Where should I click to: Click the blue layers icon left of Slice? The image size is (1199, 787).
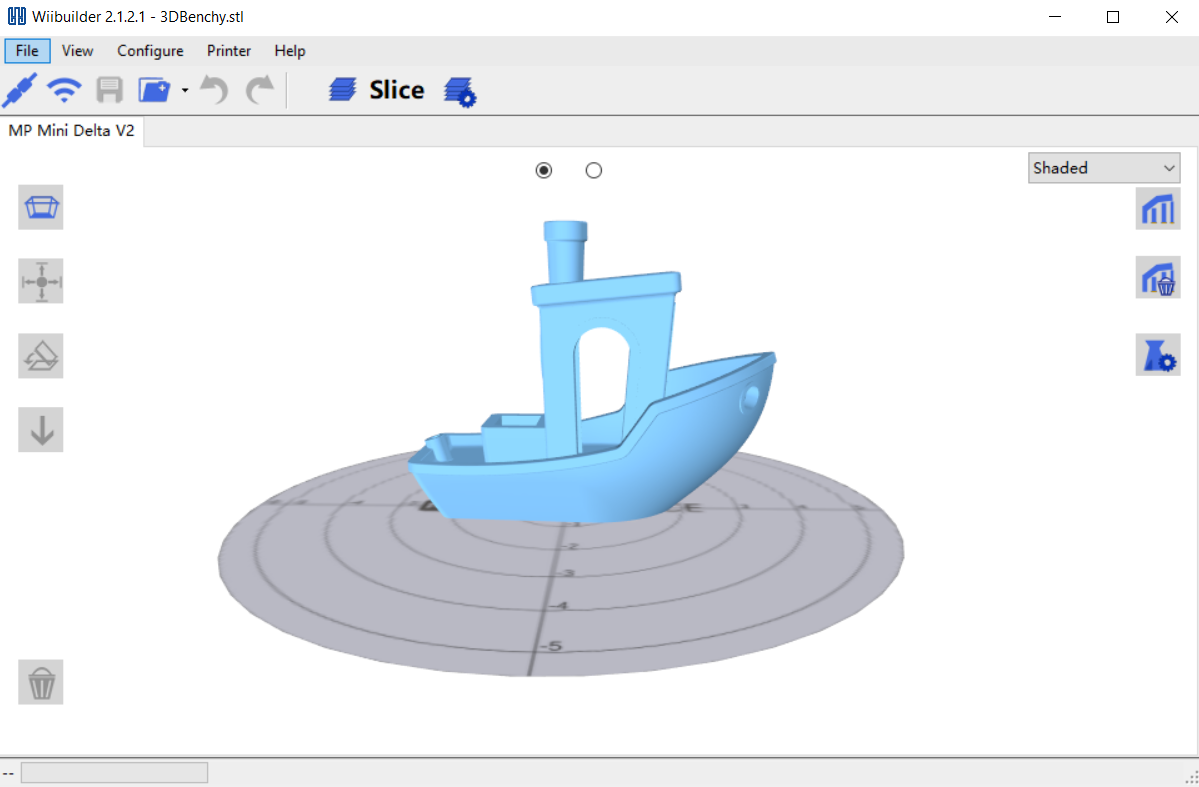(x=343, y=89)
